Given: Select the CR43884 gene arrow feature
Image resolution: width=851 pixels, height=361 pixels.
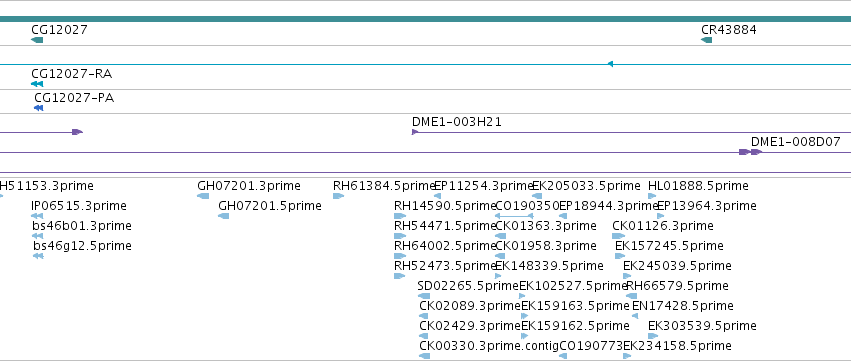Looking at the screenshot, I should point(706,40).
